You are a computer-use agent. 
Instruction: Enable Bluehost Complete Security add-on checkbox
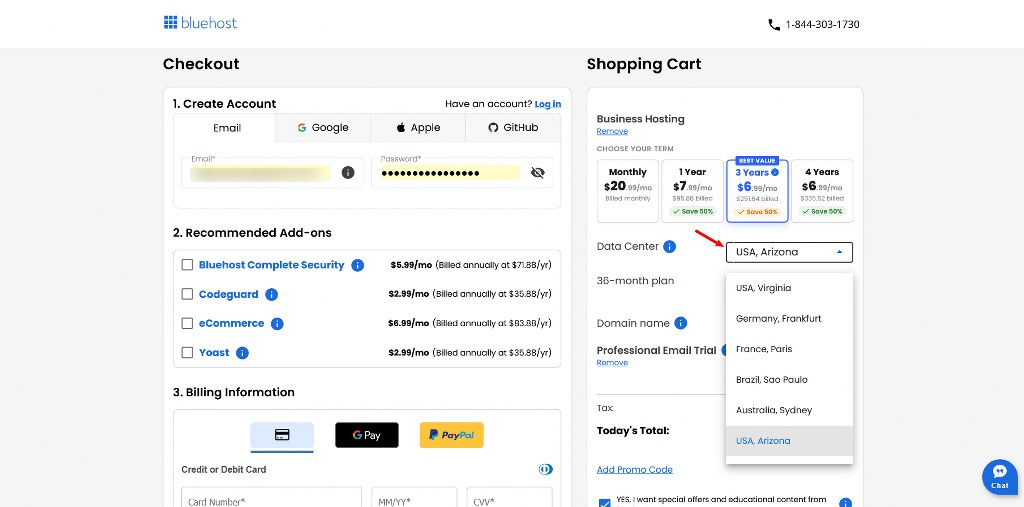coord(187,265)
